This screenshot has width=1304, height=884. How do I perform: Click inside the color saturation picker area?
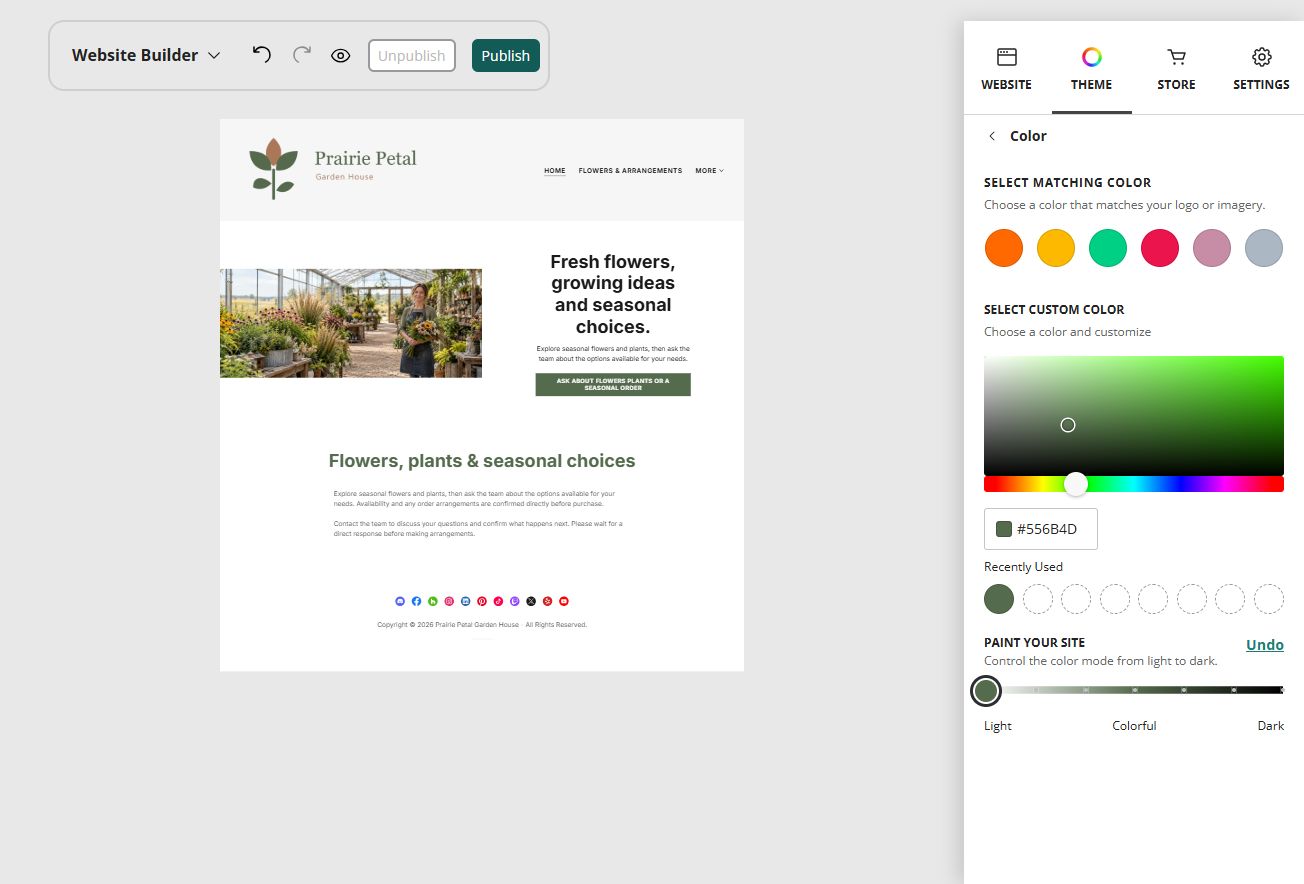point(1134,415)
